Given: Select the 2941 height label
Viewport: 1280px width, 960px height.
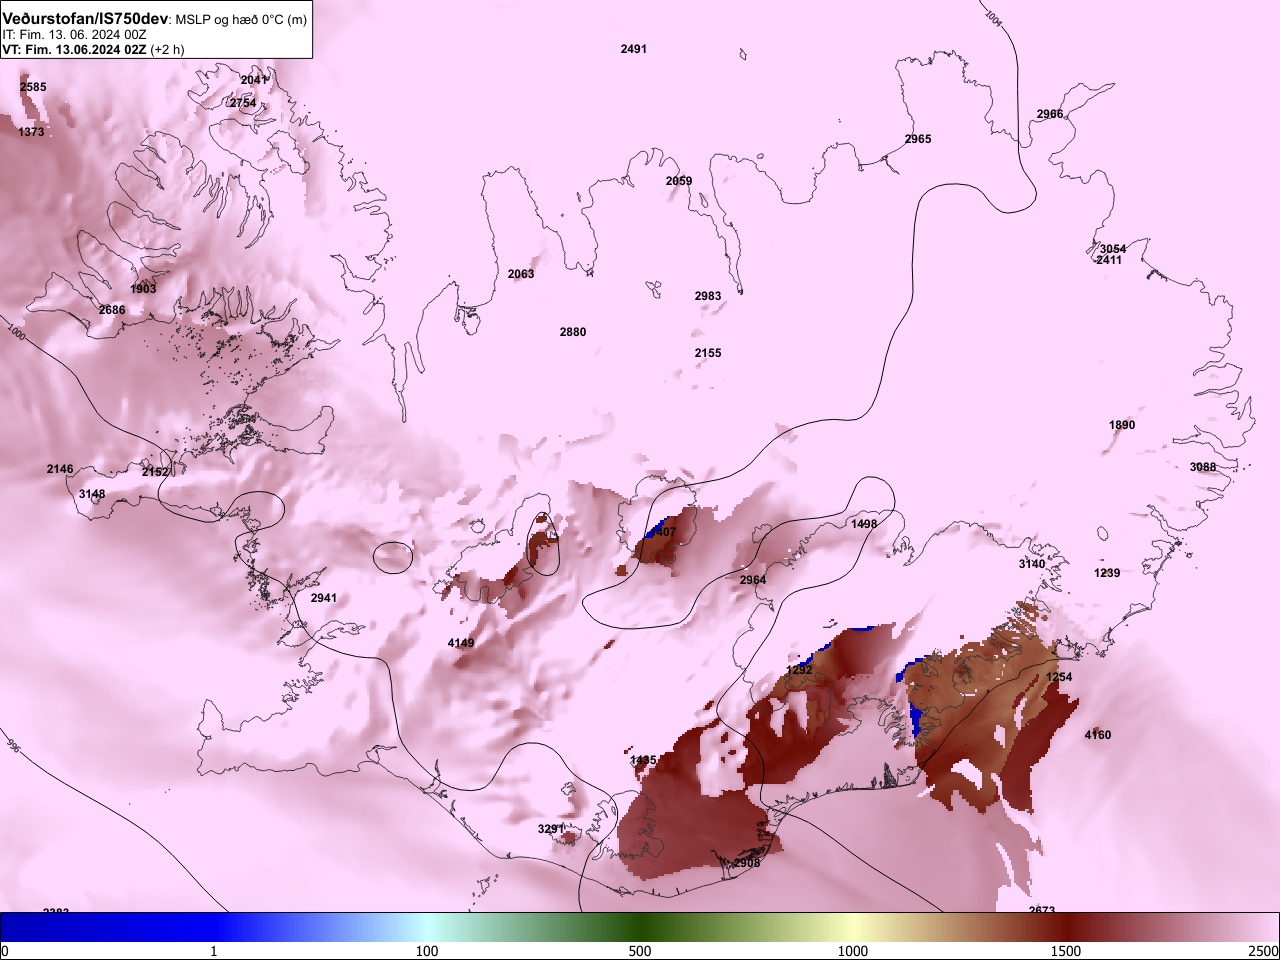Looking at the screenshot, I should tap(324, 598).
